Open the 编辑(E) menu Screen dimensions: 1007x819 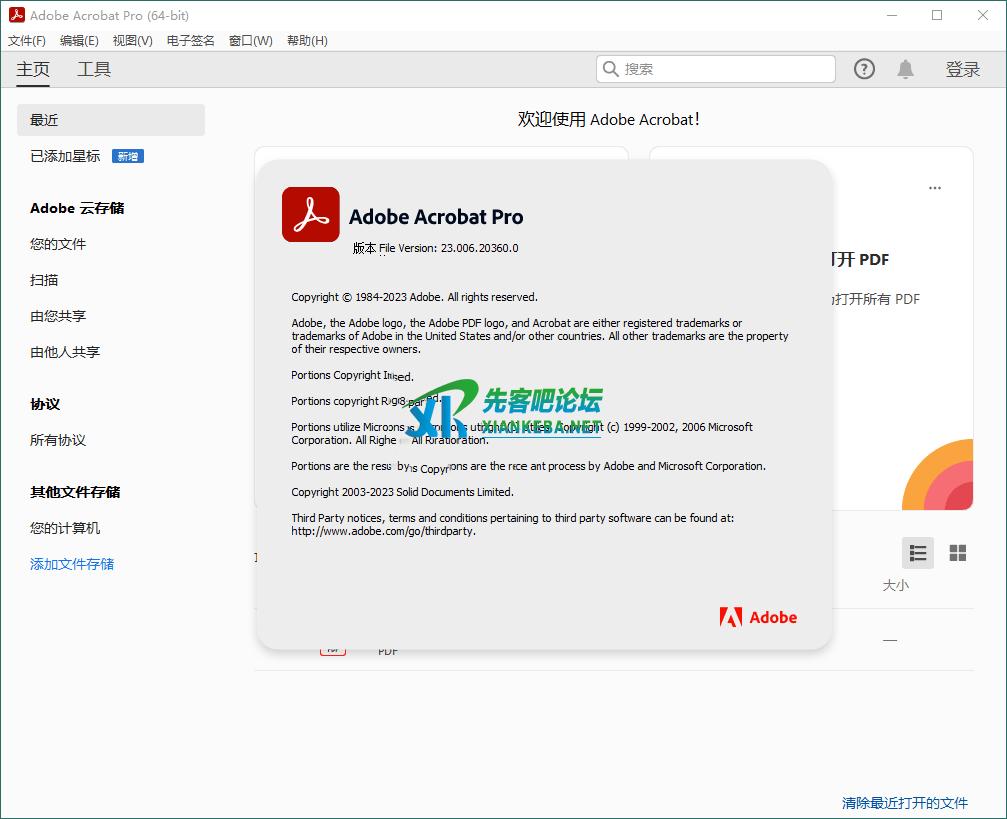pos(79,41)
